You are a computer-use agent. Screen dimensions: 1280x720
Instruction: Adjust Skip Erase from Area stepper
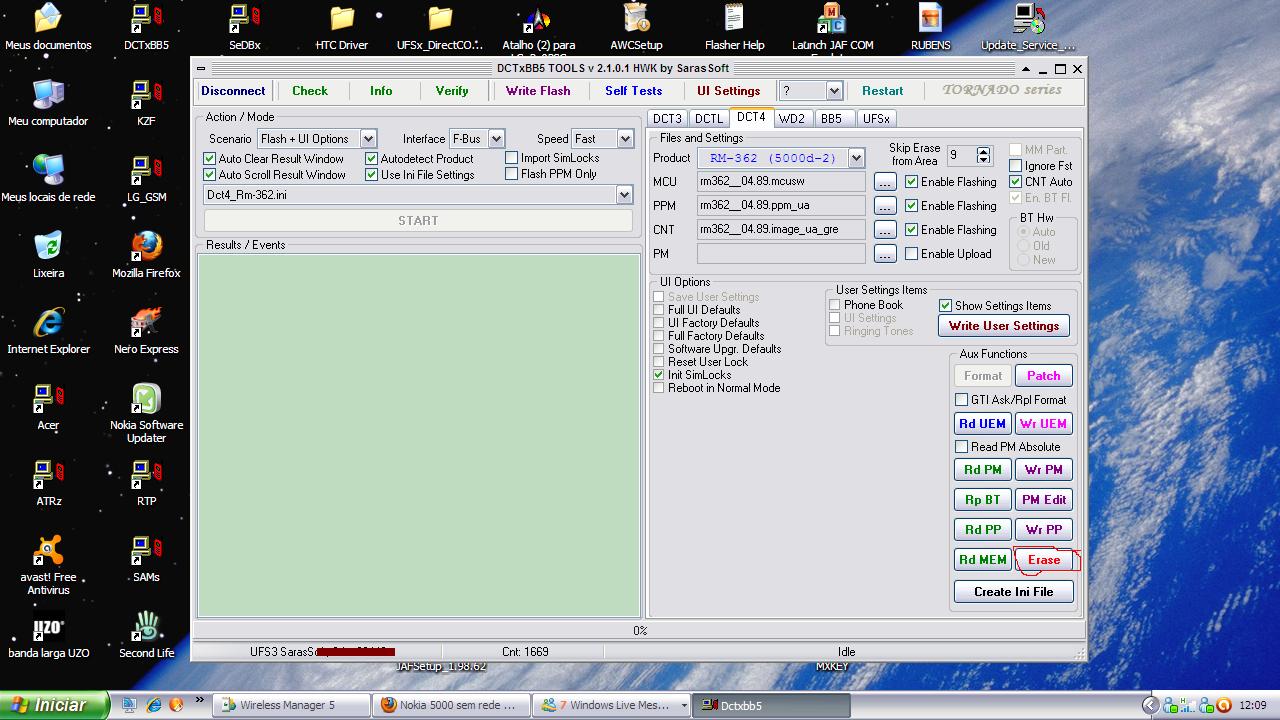pyautogui.click(x=983, y=155)
